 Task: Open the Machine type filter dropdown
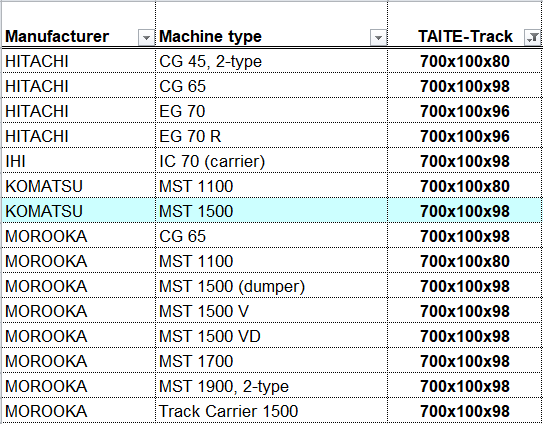pyautogui.click(x=378, y=37)
